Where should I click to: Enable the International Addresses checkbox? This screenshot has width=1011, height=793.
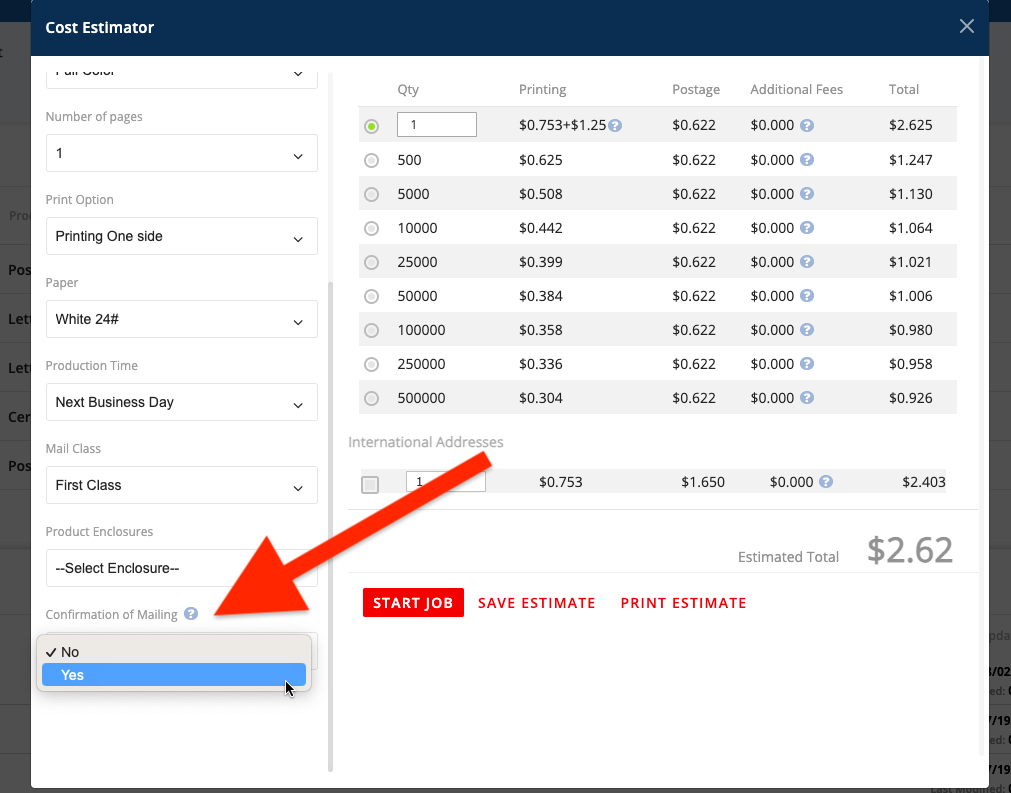coord(370,484)
